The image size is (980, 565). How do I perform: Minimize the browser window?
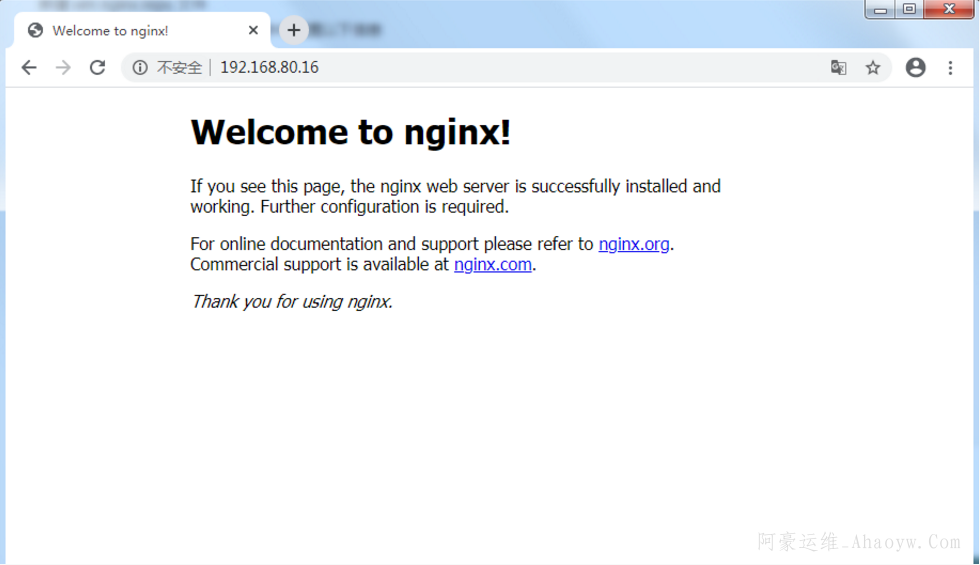[881, 10]
